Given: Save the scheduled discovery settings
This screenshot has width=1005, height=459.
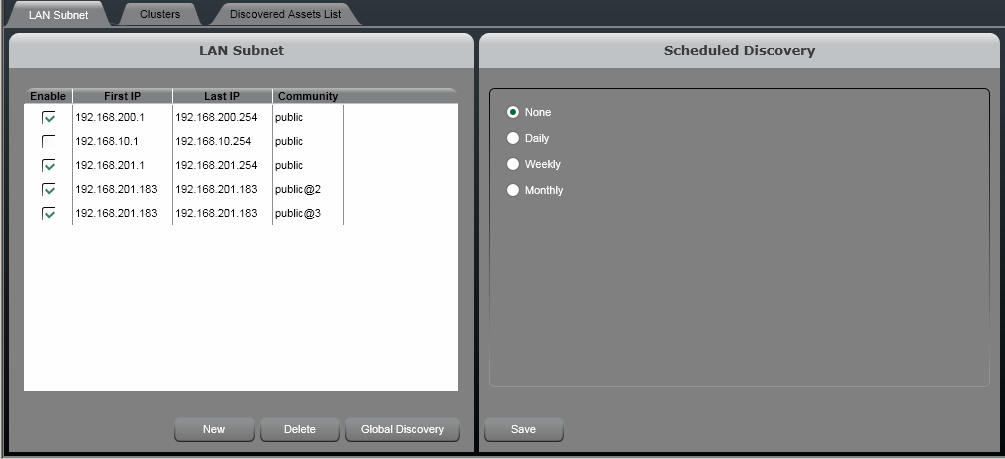Looking at the screenshot, I should [x=523, y=429].
